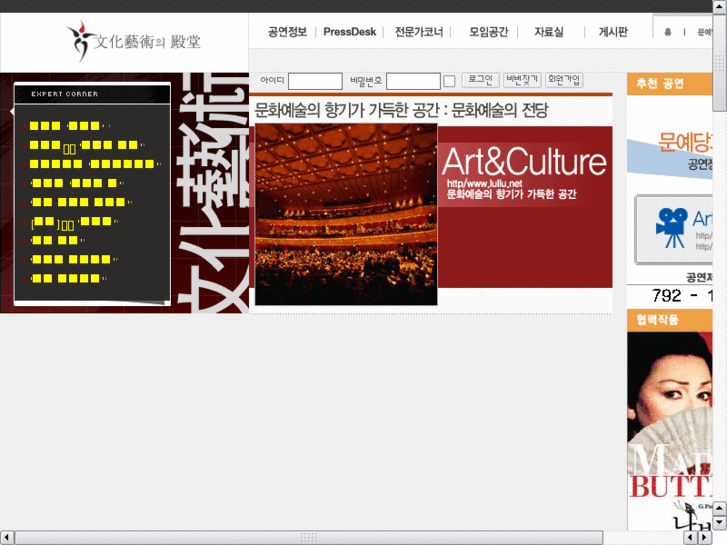This screenshot has height=545, width=727.
Task: Click the vertical scrollbar down arrow
Action: pos(720,523)
